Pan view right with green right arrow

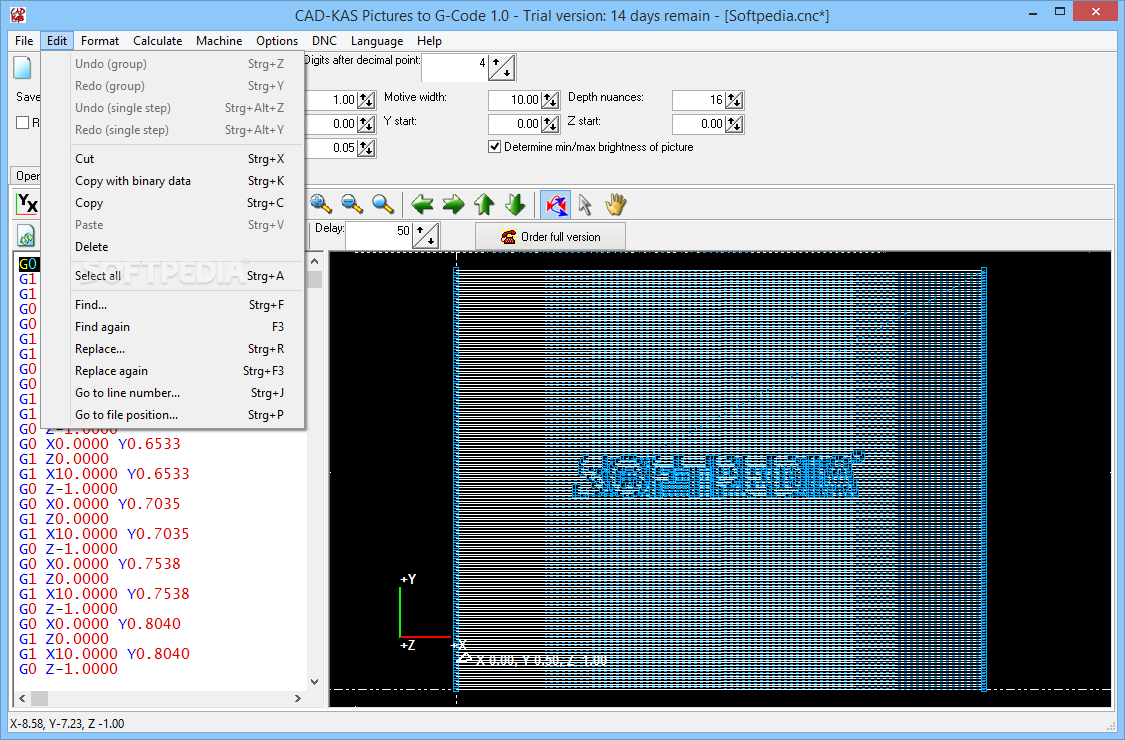click(453, 205)
